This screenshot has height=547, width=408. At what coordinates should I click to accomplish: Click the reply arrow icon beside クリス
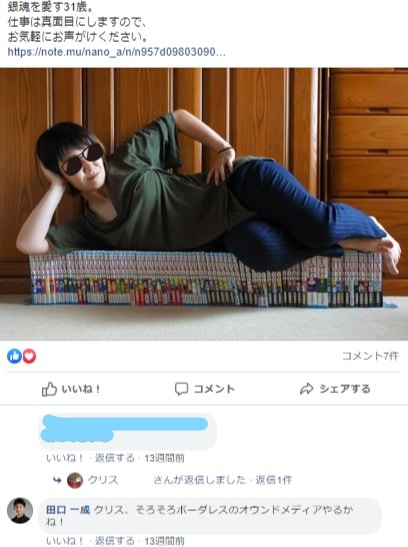(x=57, y=480)
